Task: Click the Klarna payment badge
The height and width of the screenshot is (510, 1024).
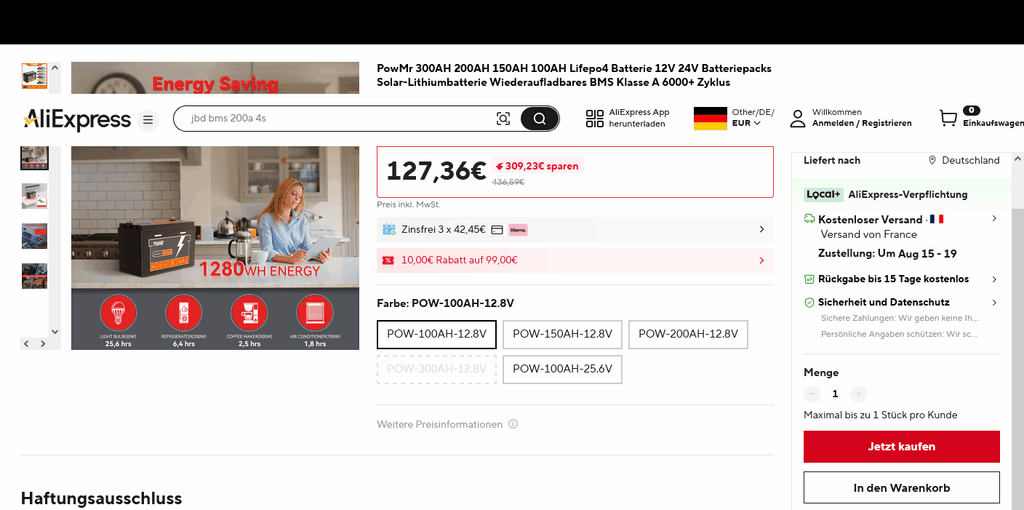Action: [x=518, y=230]
